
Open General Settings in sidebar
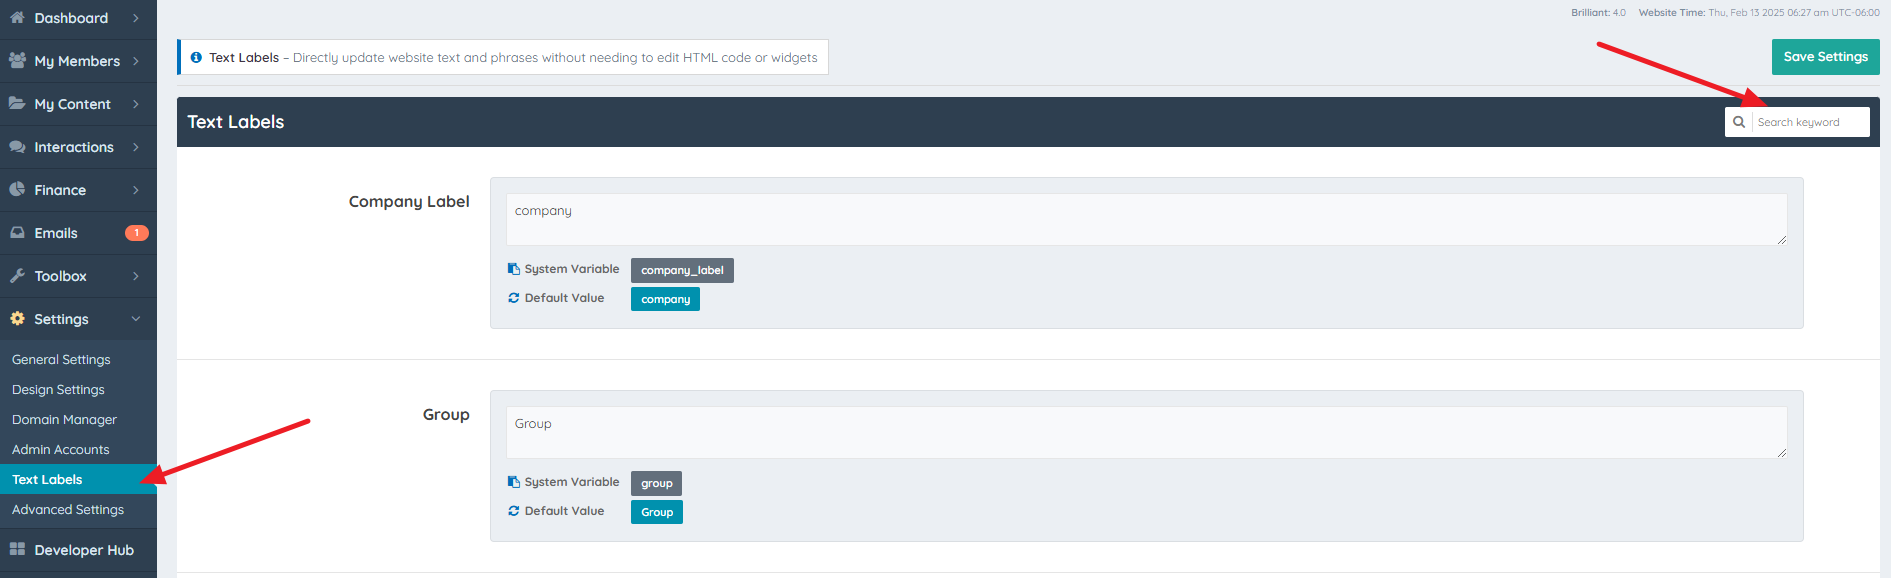click(61, 360)
